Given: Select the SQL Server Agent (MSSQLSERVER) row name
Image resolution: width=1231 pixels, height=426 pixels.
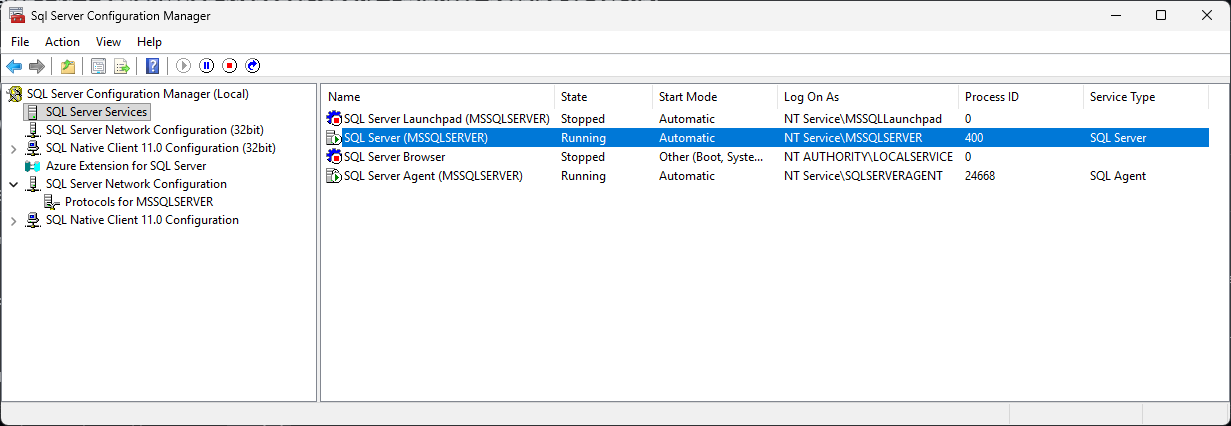Looking at the screenshot, I should pos(433,176).
